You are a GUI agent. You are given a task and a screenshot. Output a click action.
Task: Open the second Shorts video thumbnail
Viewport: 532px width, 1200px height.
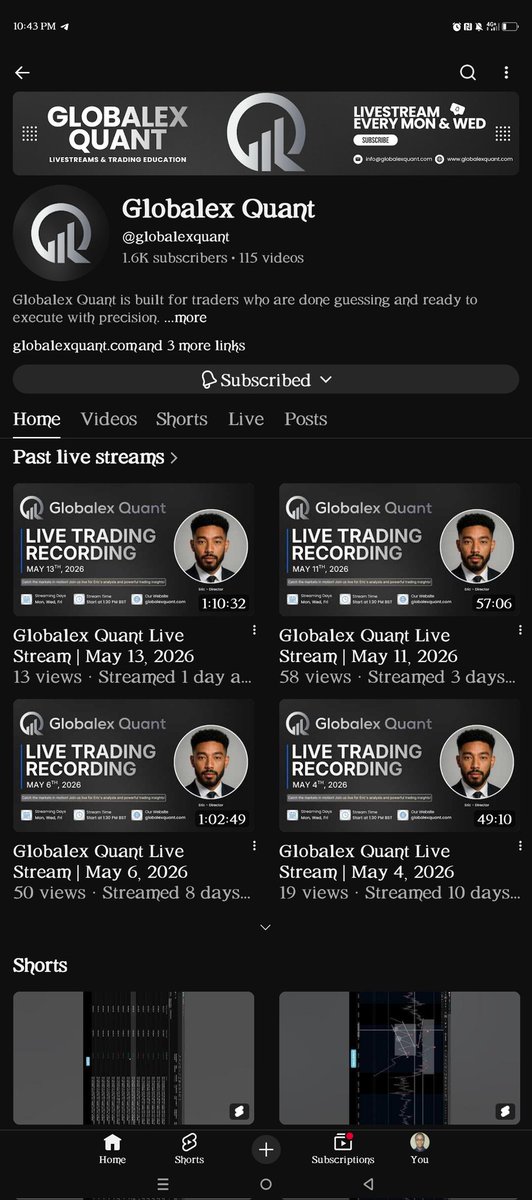click(x=399, y=1058)
